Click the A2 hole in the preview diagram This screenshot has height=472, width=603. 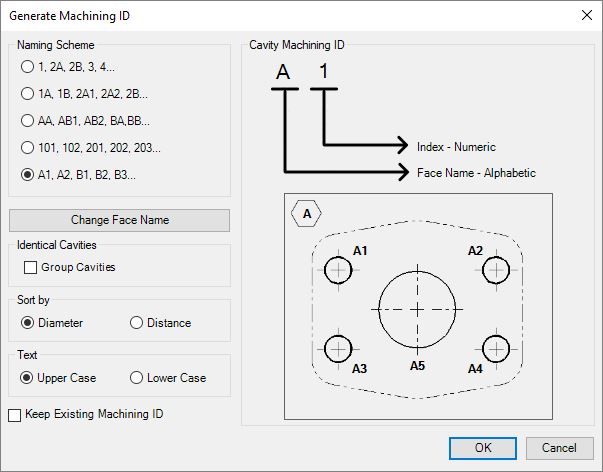click(x=496, y=269)
